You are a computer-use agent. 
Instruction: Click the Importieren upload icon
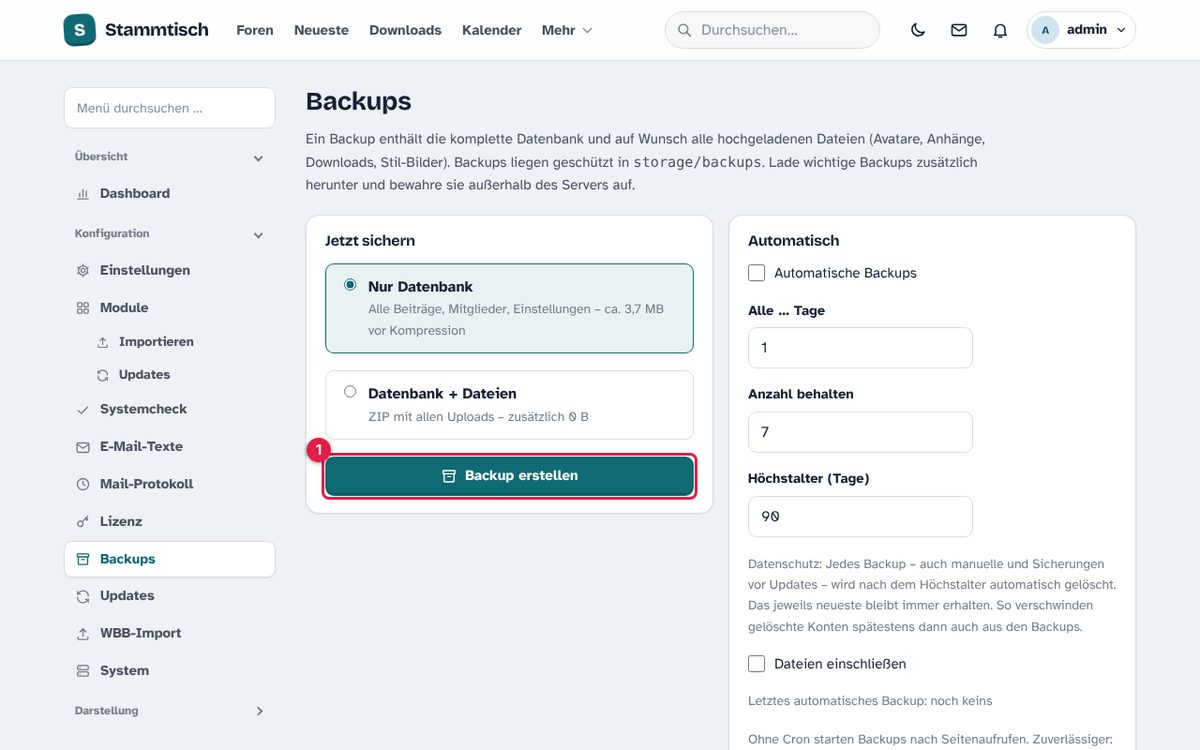pos(102,342)
